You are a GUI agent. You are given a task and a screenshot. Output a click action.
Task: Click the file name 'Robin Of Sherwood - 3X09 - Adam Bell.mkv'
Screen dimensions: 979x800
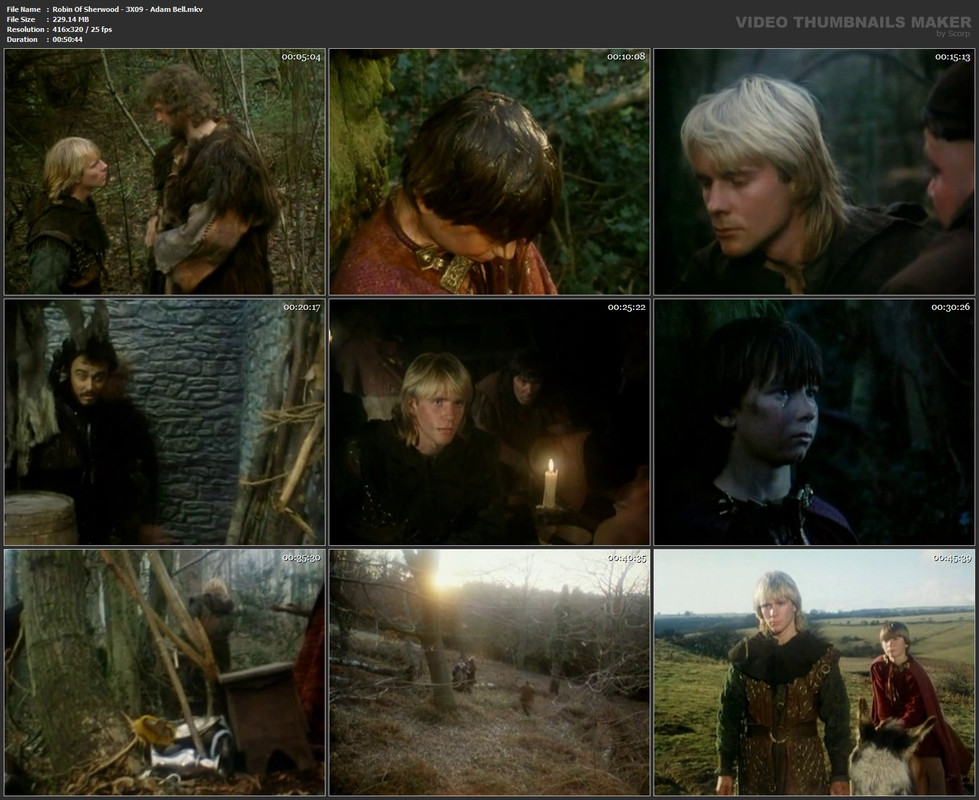pos(127,9)
